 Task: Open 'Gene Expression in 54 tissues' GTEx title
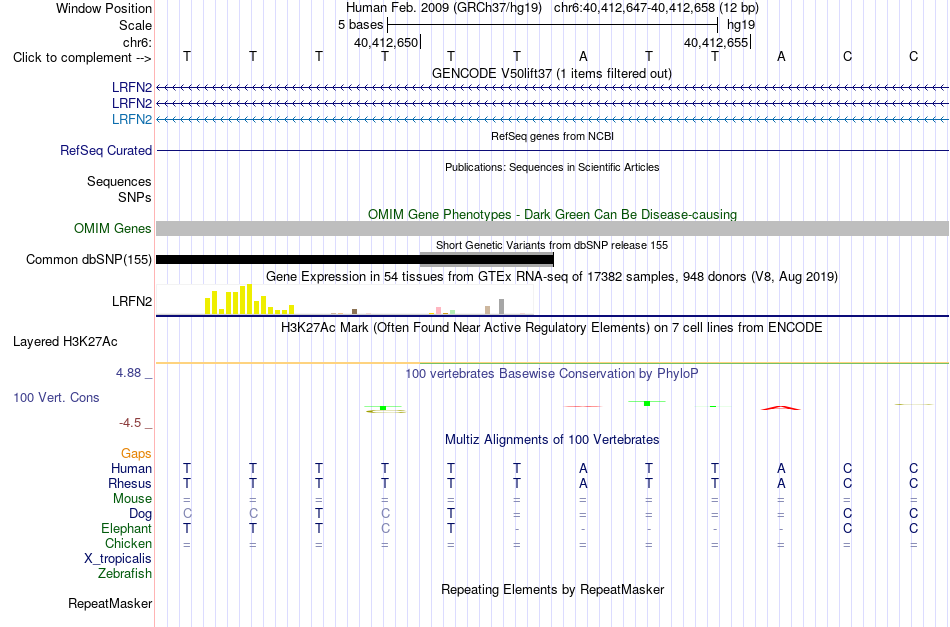[x=552, y=277]
